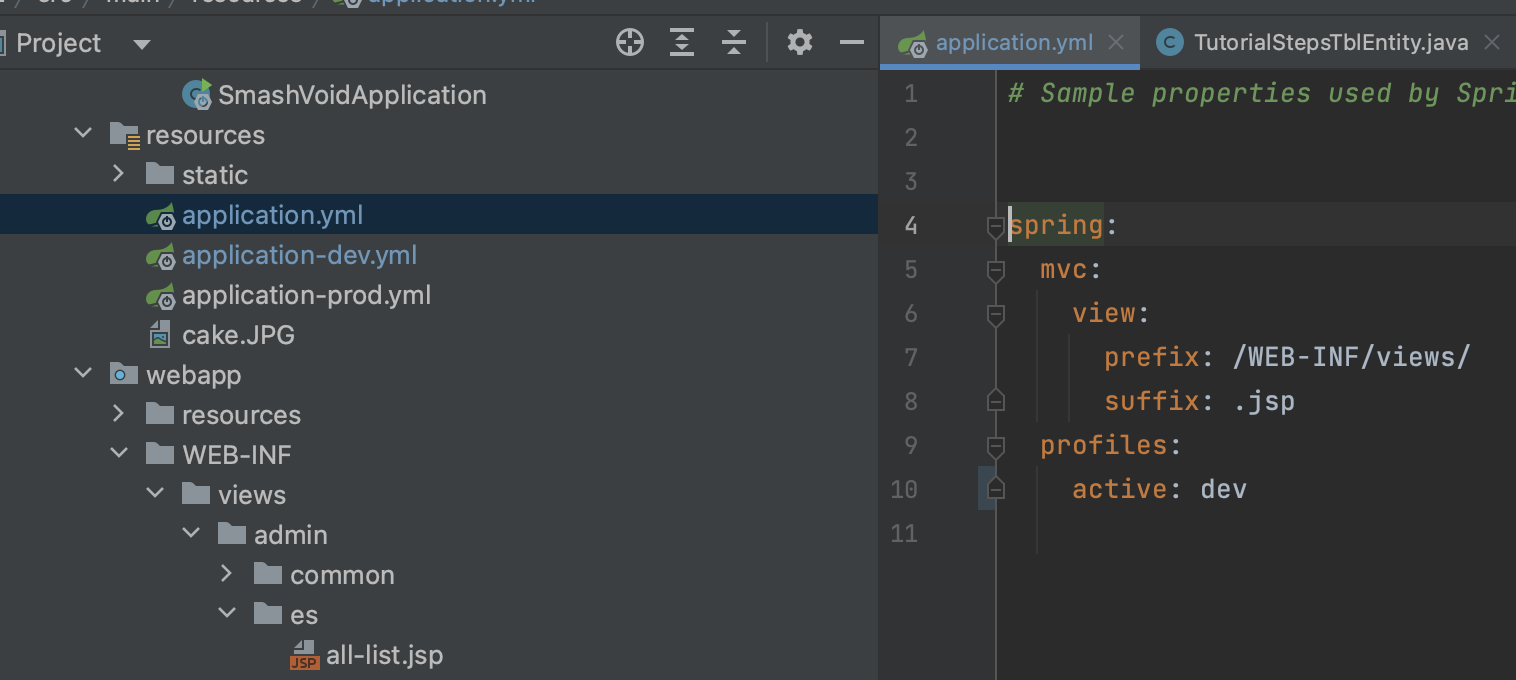1516x680 pixels.
Task: Hide the Project tool window
Action: coord(851,43)
